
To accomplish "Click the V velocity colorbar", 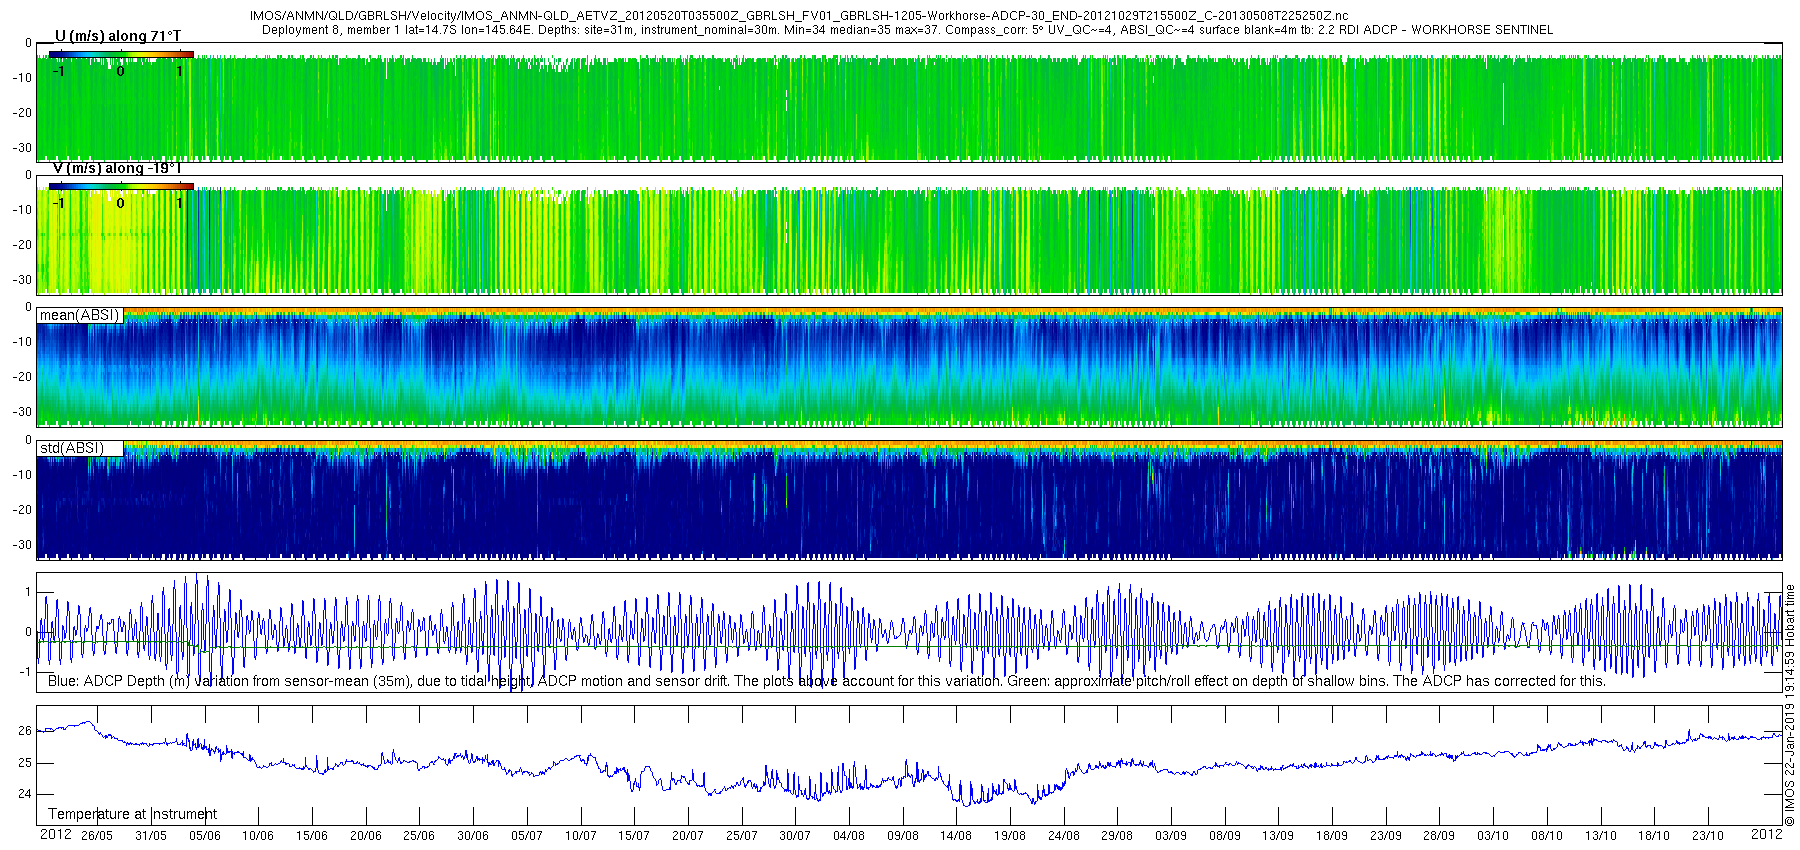I will point(121,186).
